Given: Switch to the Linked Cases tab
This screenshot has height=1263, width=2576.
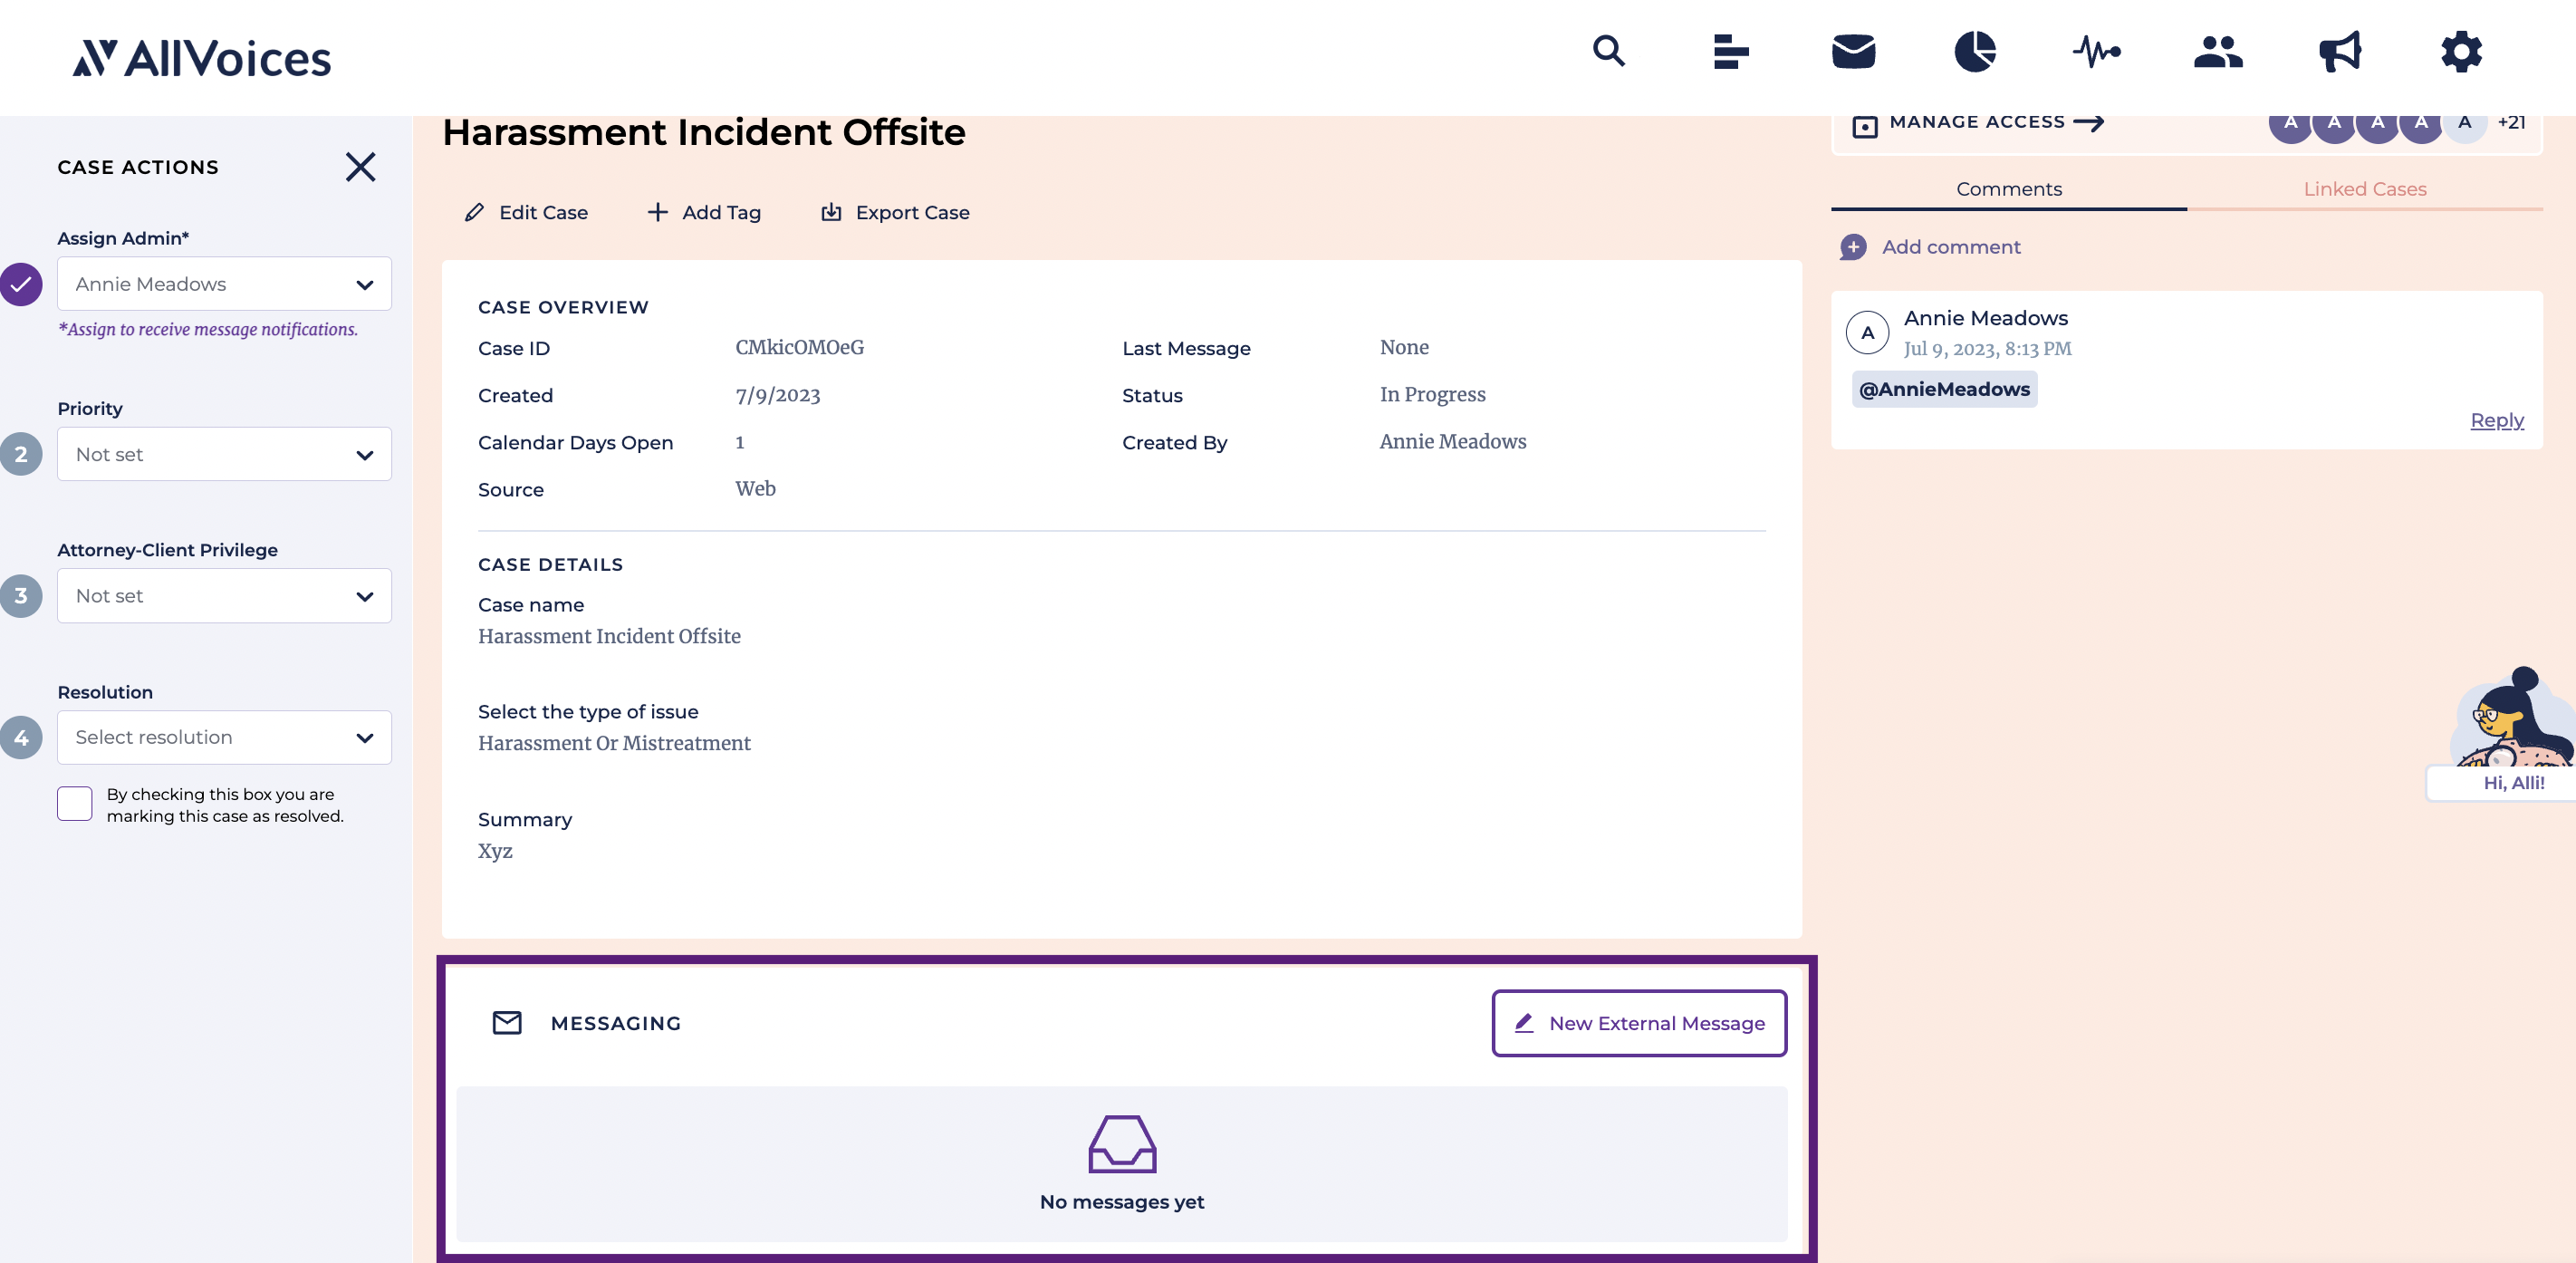Looking at the screenshot, I should (x=2364, y=188).
